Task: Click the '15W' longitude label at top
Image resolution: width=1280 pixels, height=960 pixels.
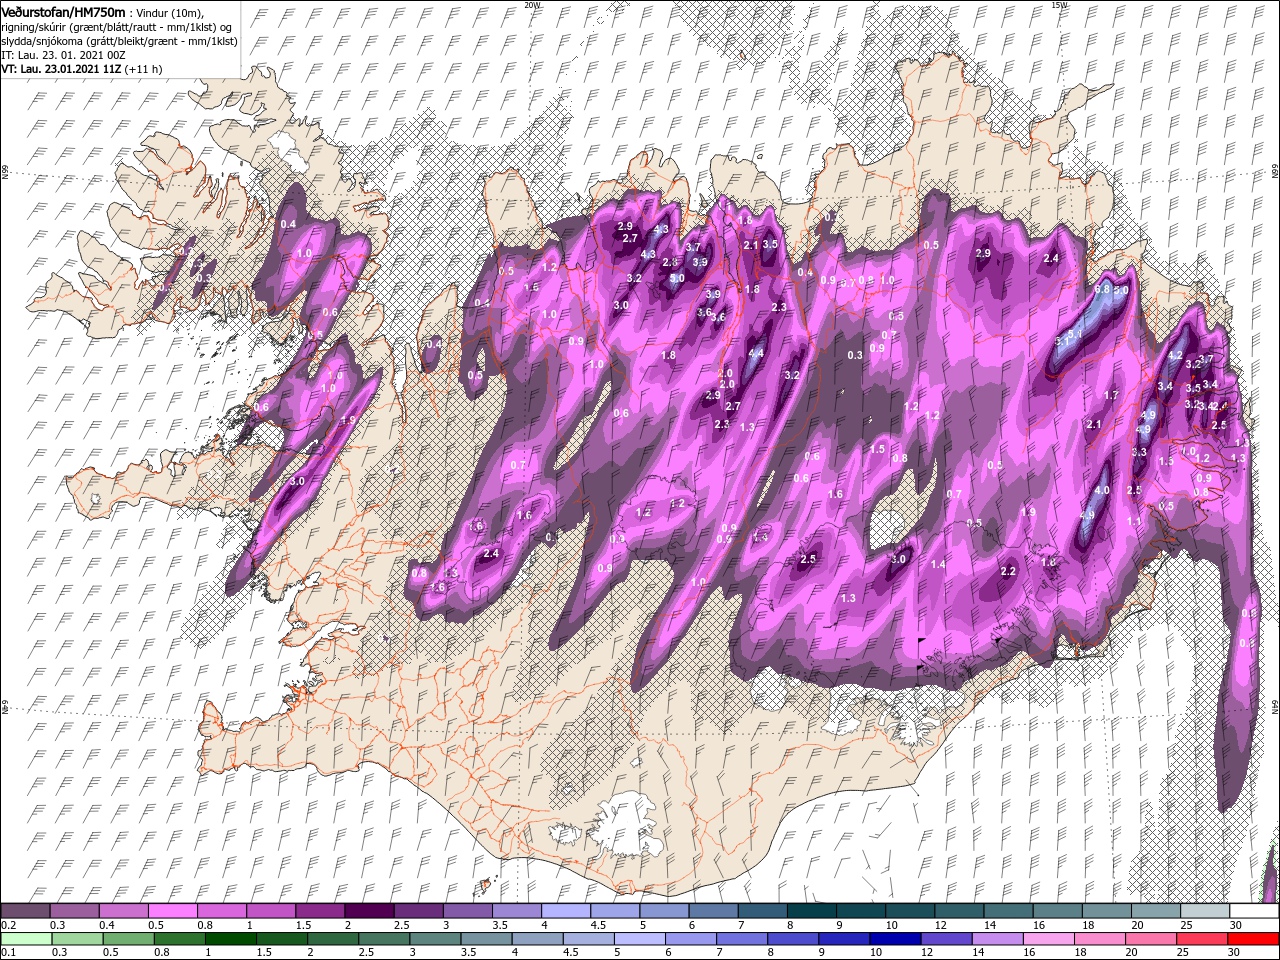Action: click(1059, 5)
